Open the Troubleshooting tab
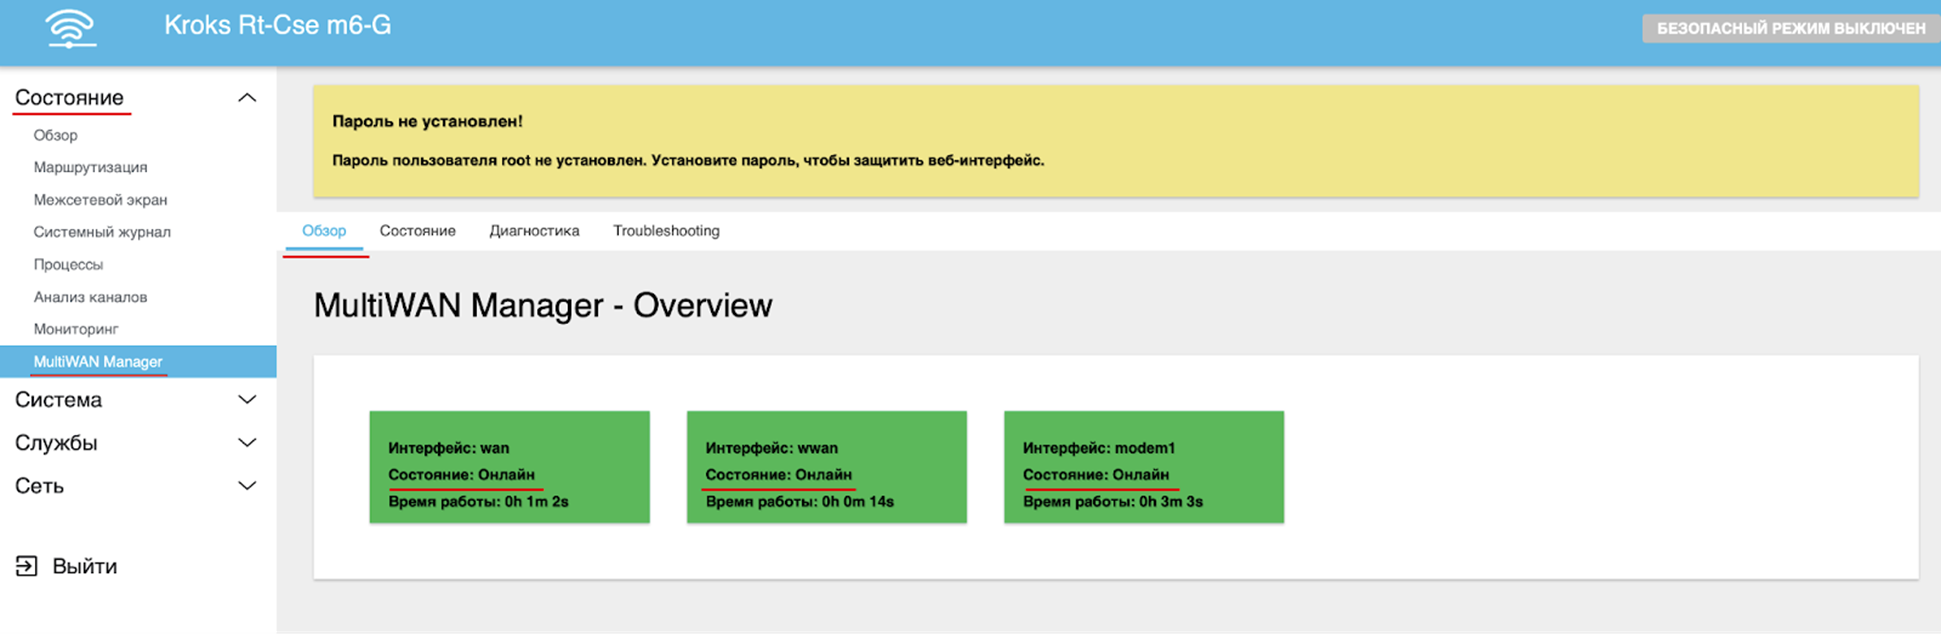The image size is (1941, 634). click(666, 231)
